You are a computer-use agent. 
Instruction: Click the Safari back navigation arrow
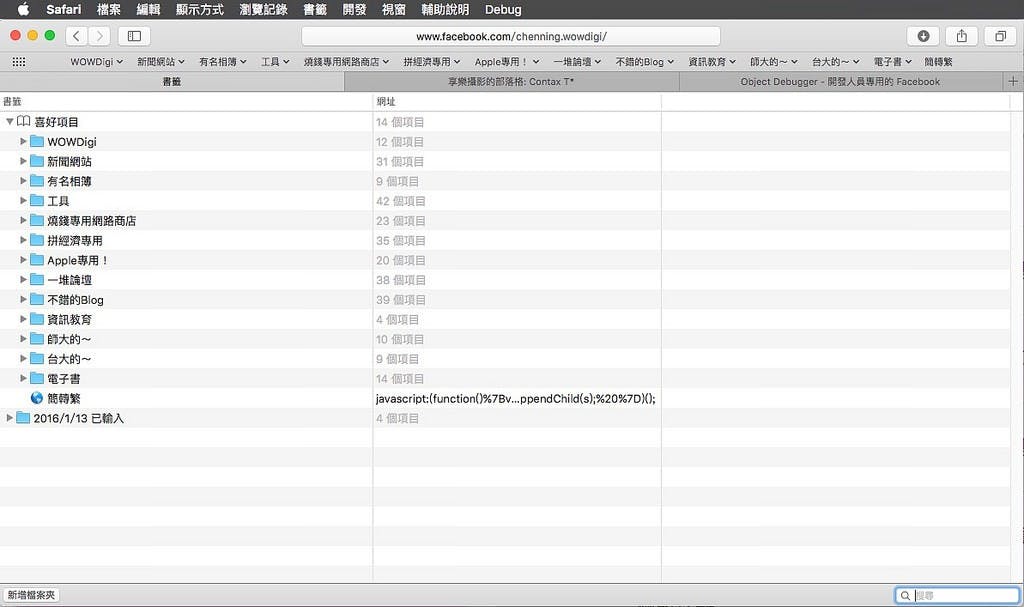pos(77,36)
